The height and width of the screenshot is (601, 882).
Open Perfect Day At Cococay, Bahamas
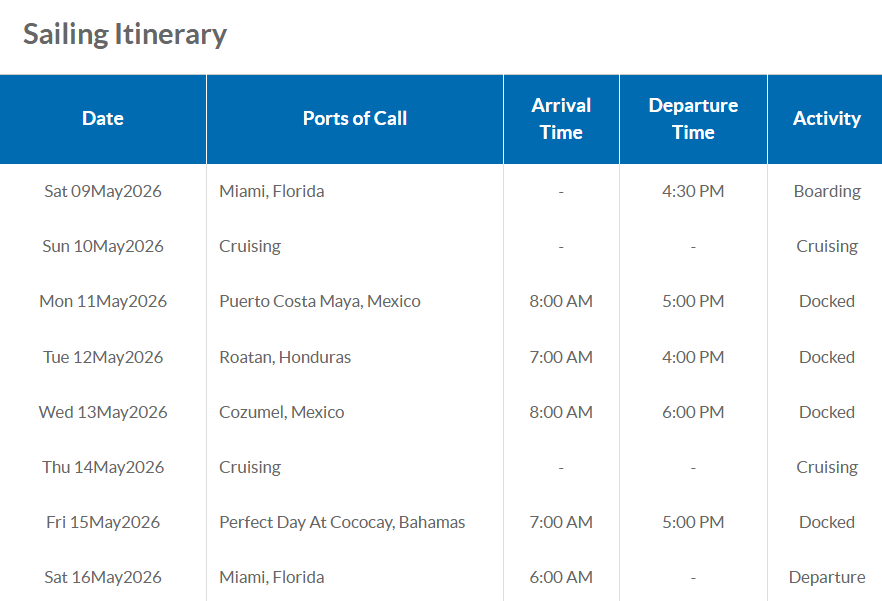(342, 522)
